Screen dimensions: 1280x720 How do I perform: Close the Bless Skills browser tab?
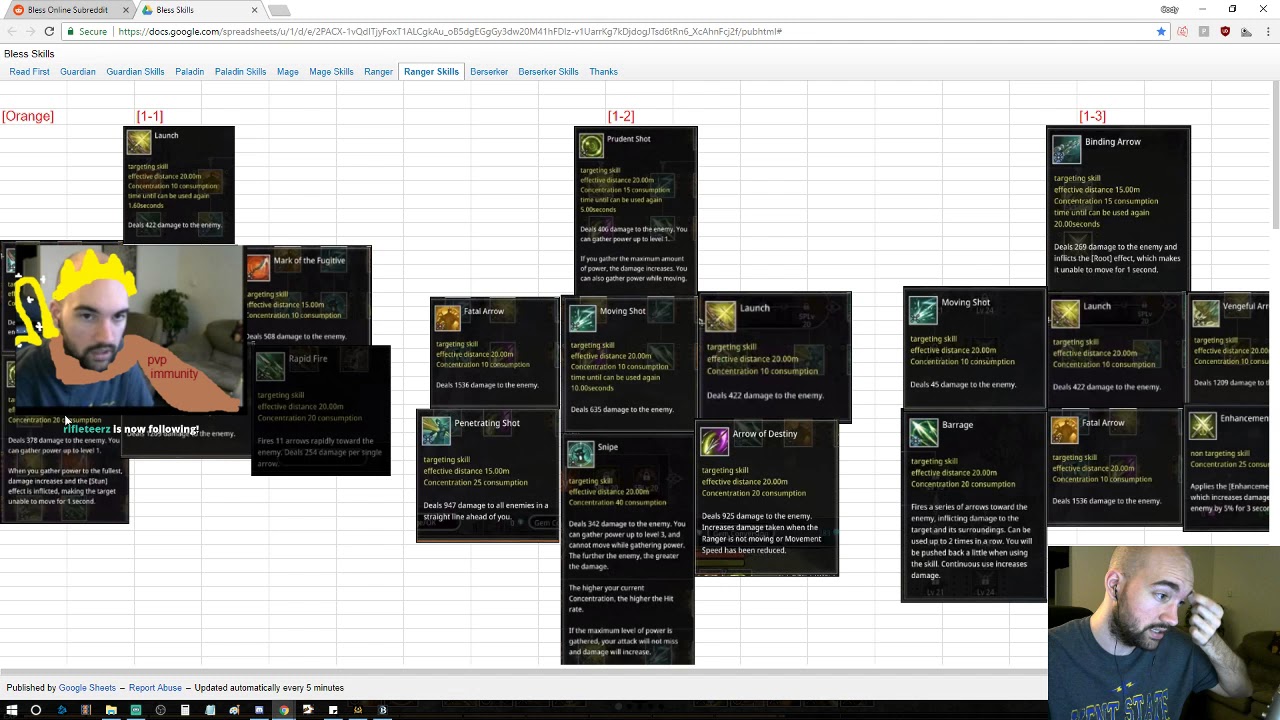(x=254, y=10)
